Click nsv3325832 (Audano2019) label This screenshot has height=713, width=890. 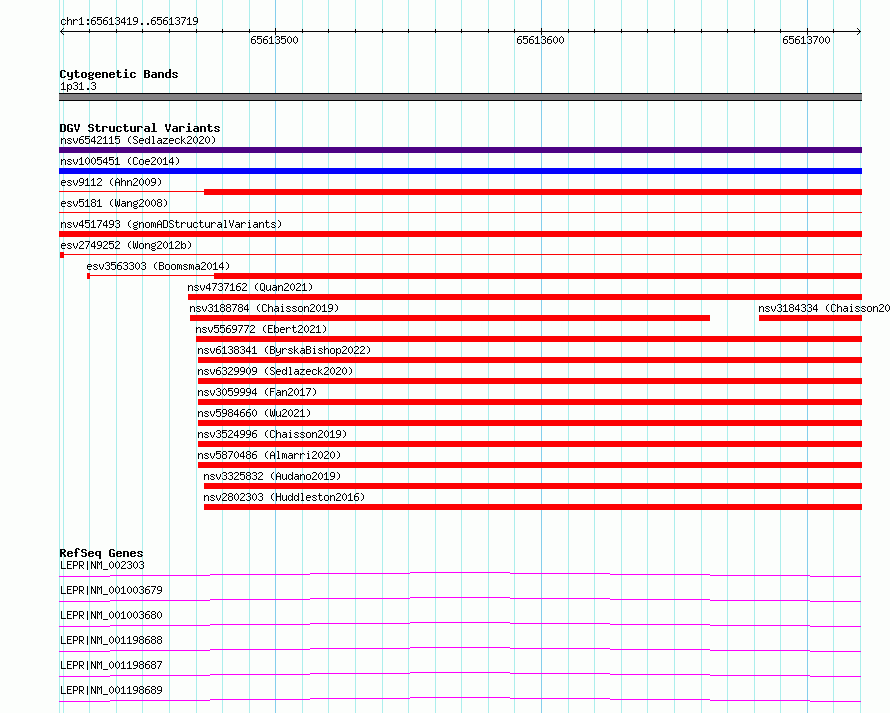click(x=272, y=476)
